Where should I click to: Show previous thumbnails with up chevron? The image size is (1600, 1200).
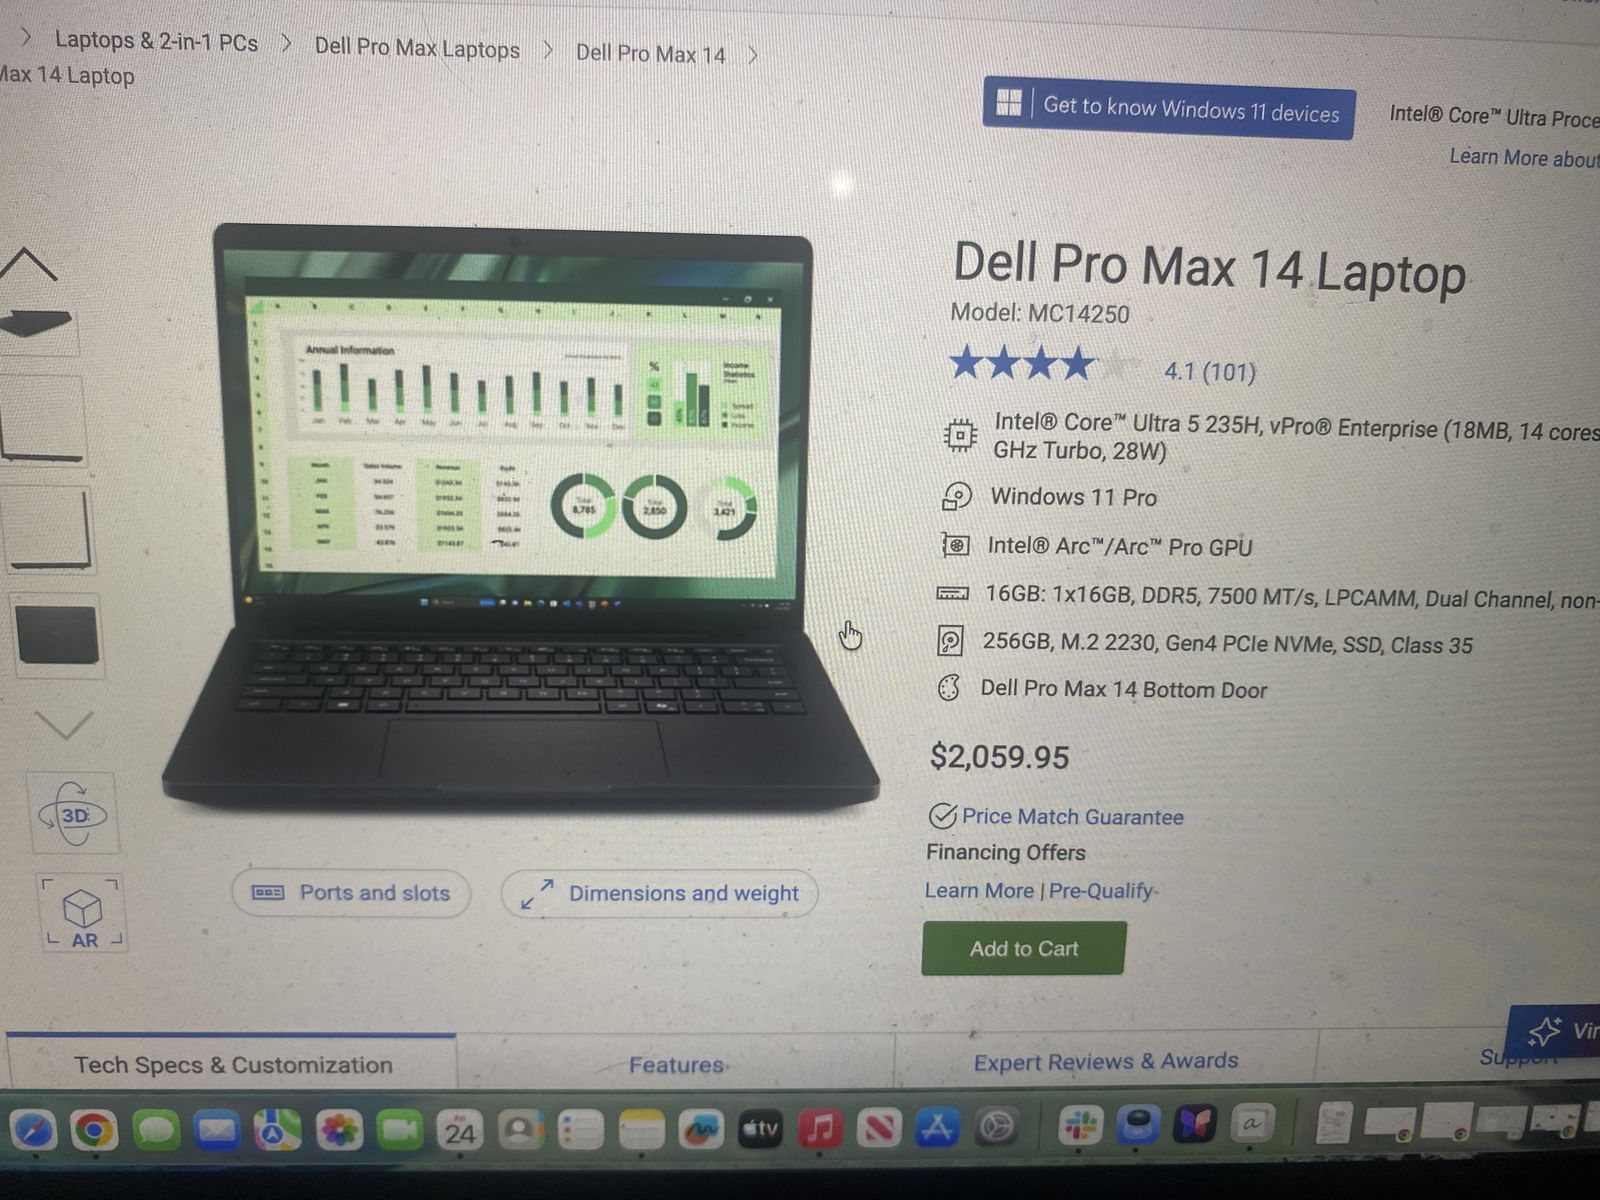coord(29,264)
